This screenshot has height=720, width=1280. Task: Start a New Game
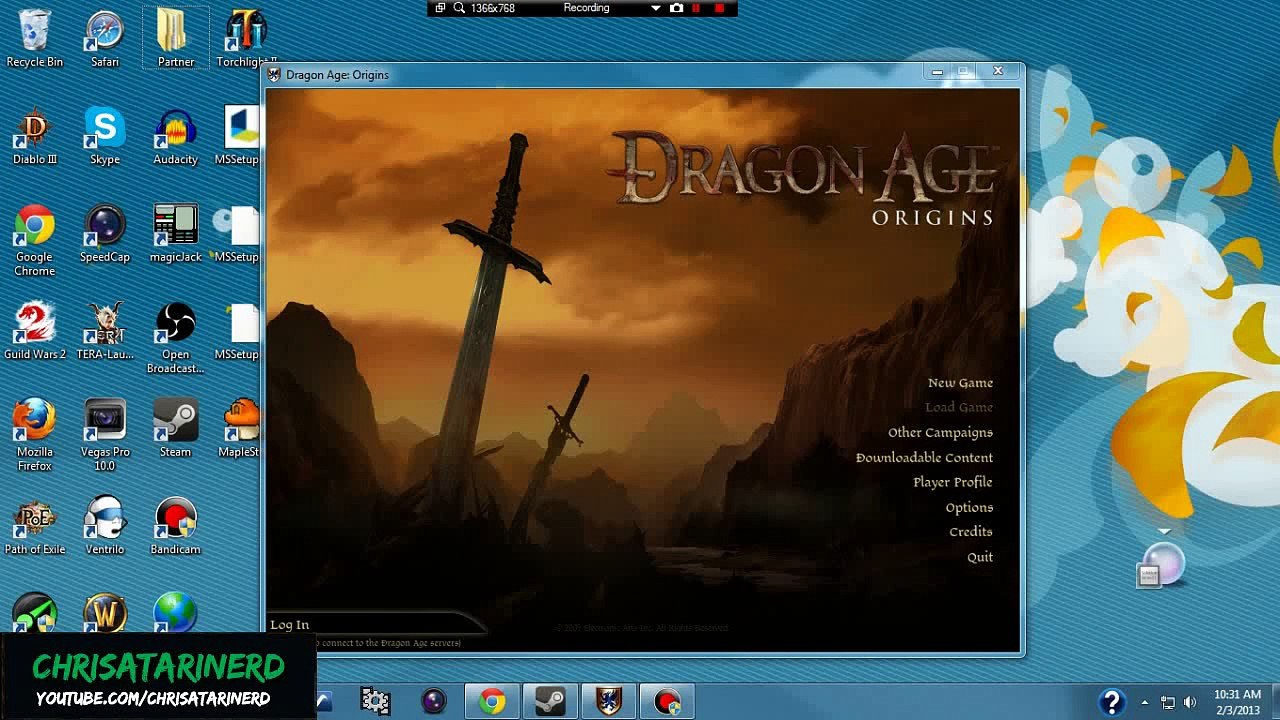click(960, 383)
